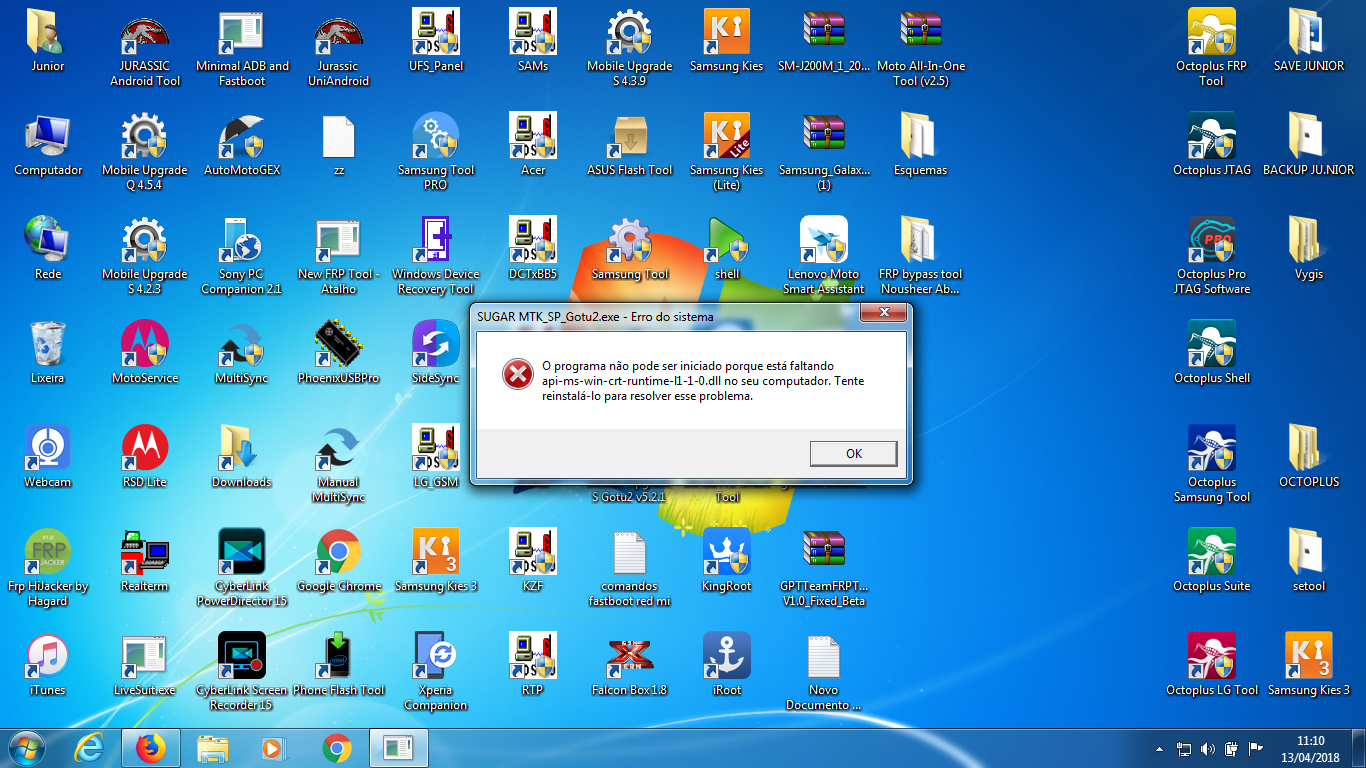This screenshot has width=1366, height=768.
Task: Launch iTunes desktop shortcut
Action: click(x=48, y=665)
